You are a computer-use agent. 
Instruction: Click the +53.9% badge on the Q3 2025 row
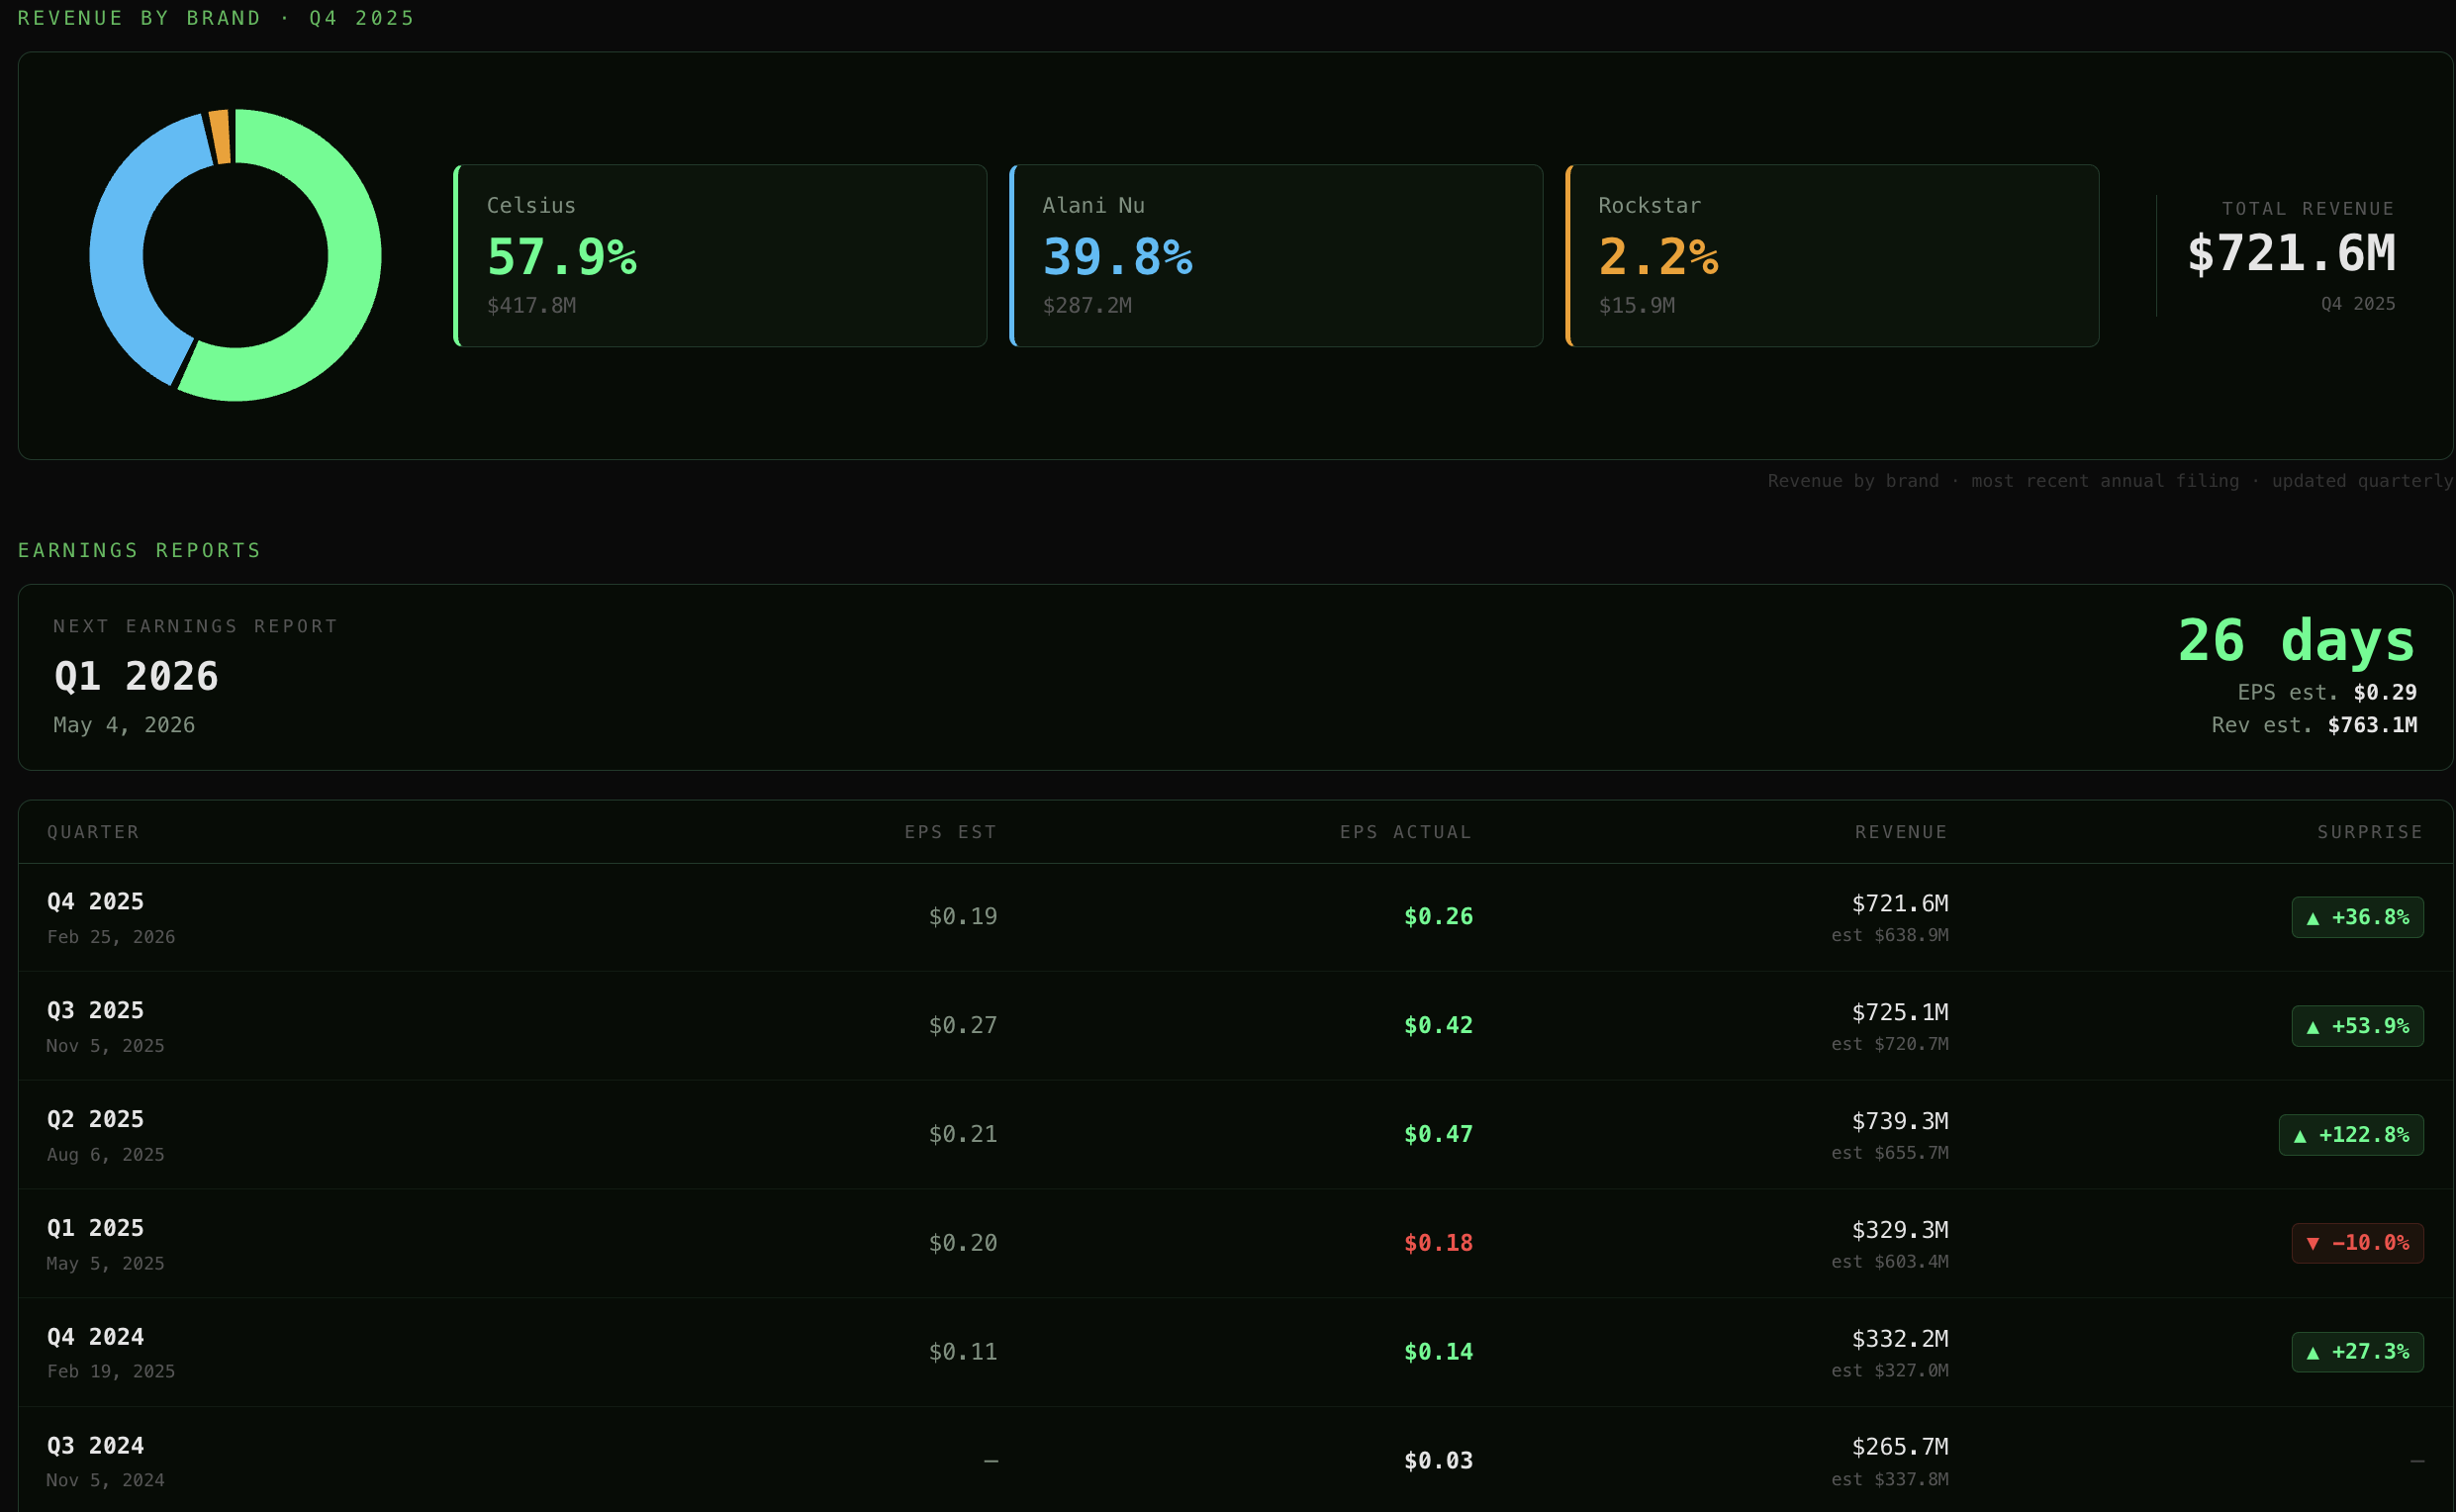coord(2357,1025)
